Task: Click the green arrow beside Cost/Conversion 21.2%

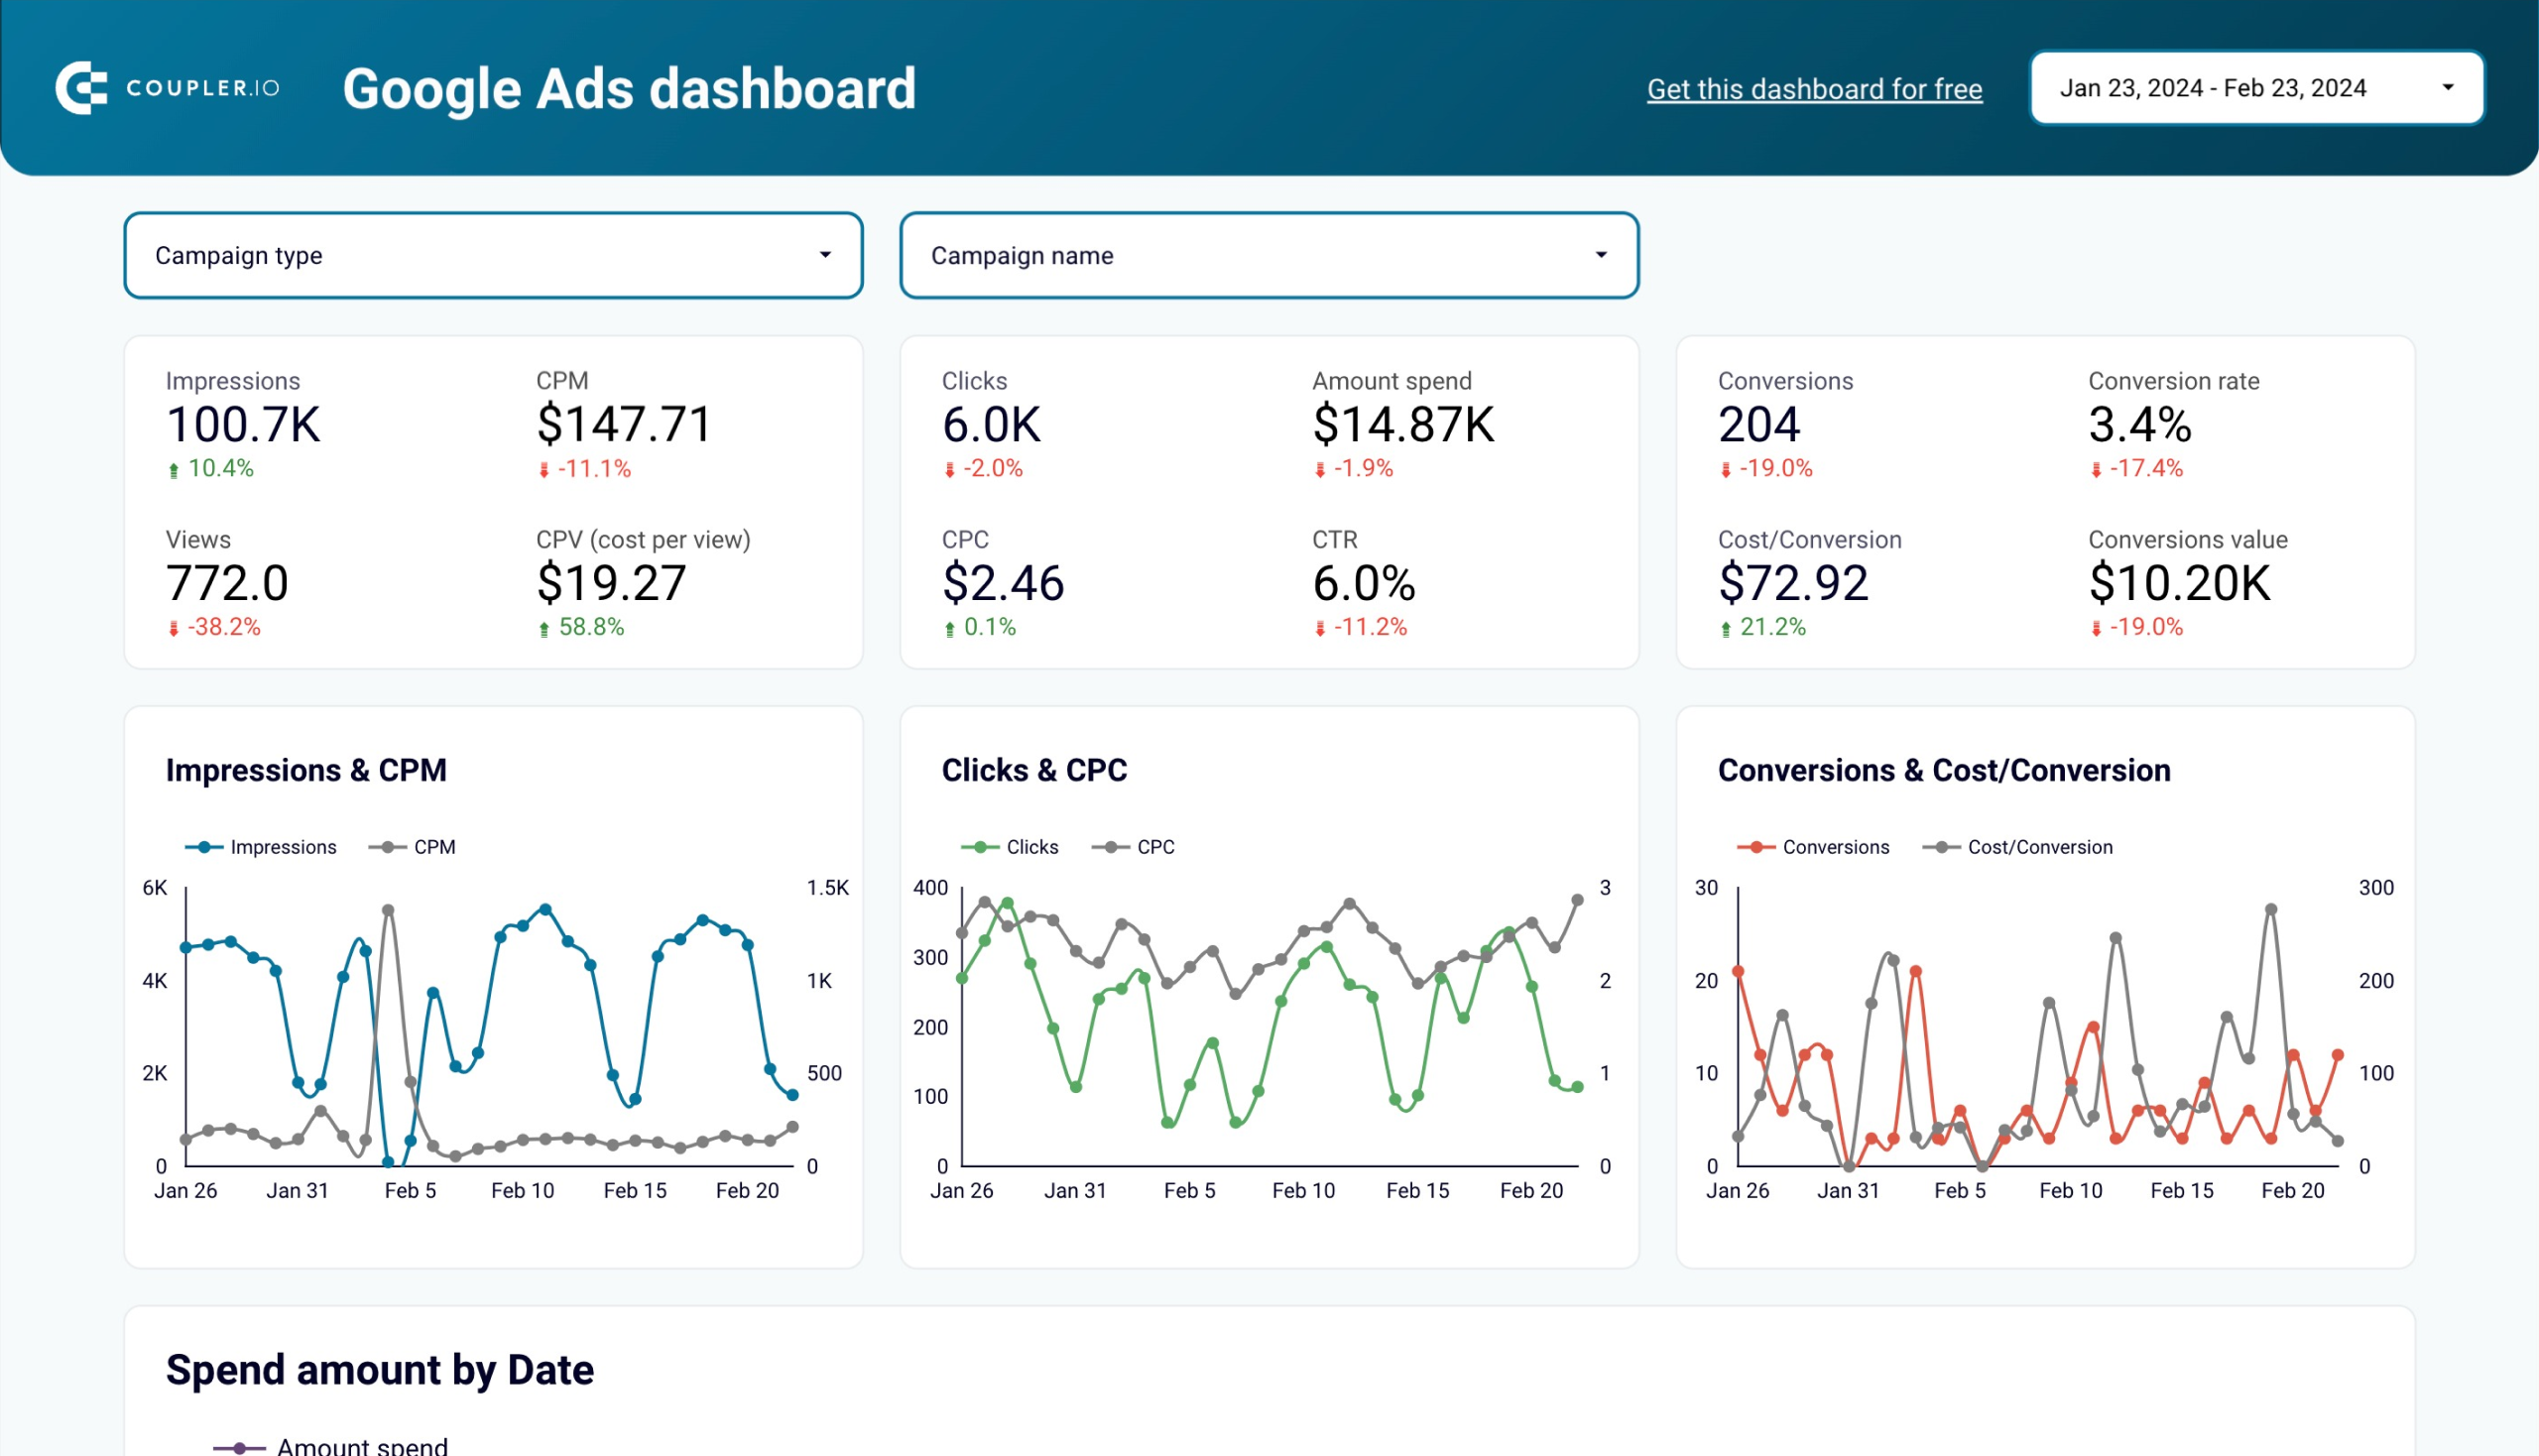Action: (x=1727, y=628)
